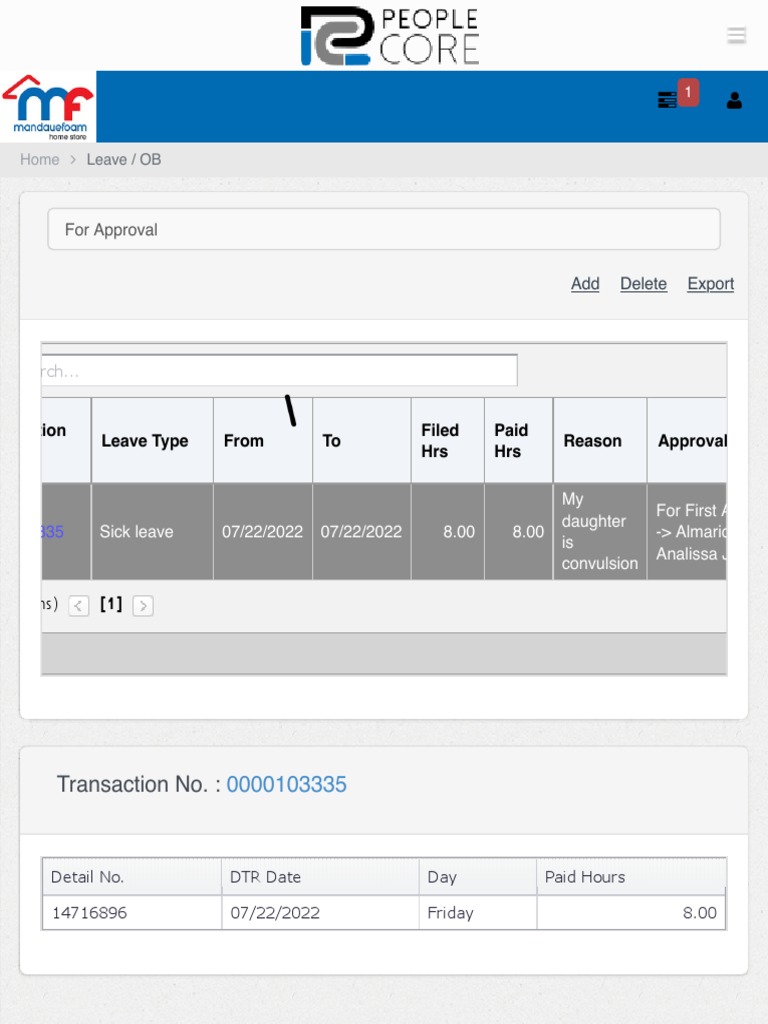Click the DTR Date column header
768x1024 pixels.
coord(320,876)
